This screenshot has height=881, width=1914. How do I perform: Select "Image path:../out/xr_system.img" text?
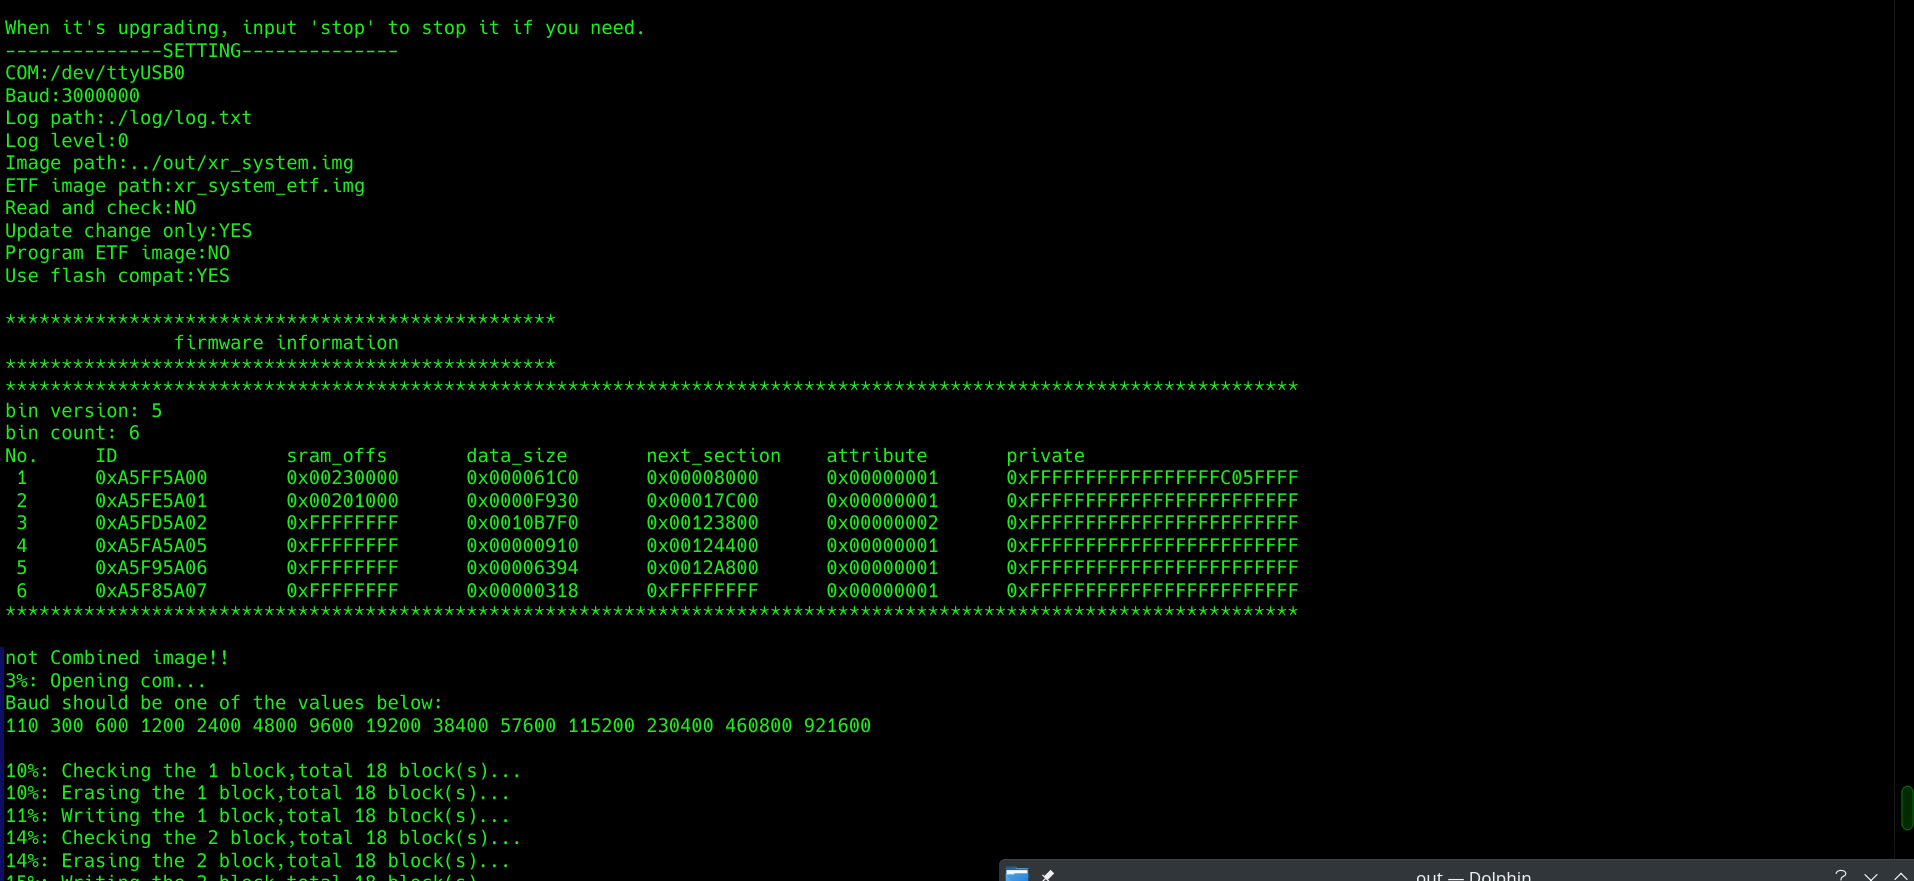[179, 163]
